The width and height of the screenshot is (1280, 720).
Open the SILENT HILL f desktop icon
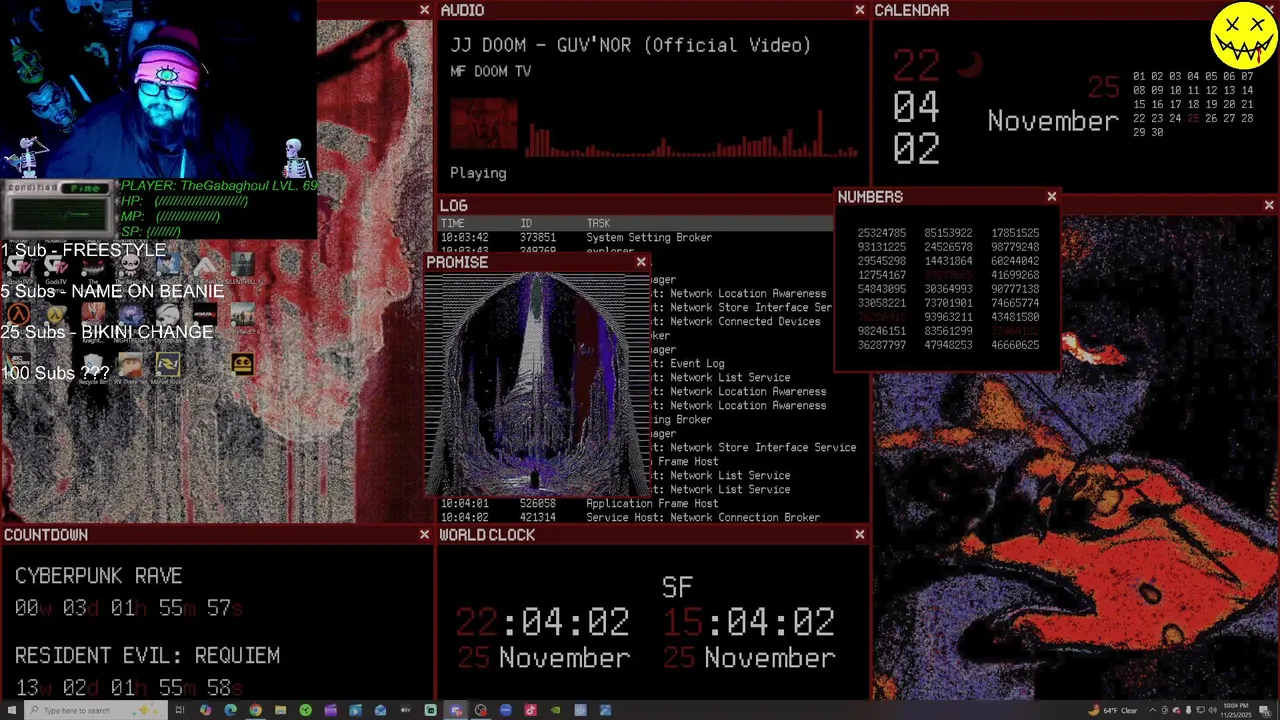tap(243, 265)
